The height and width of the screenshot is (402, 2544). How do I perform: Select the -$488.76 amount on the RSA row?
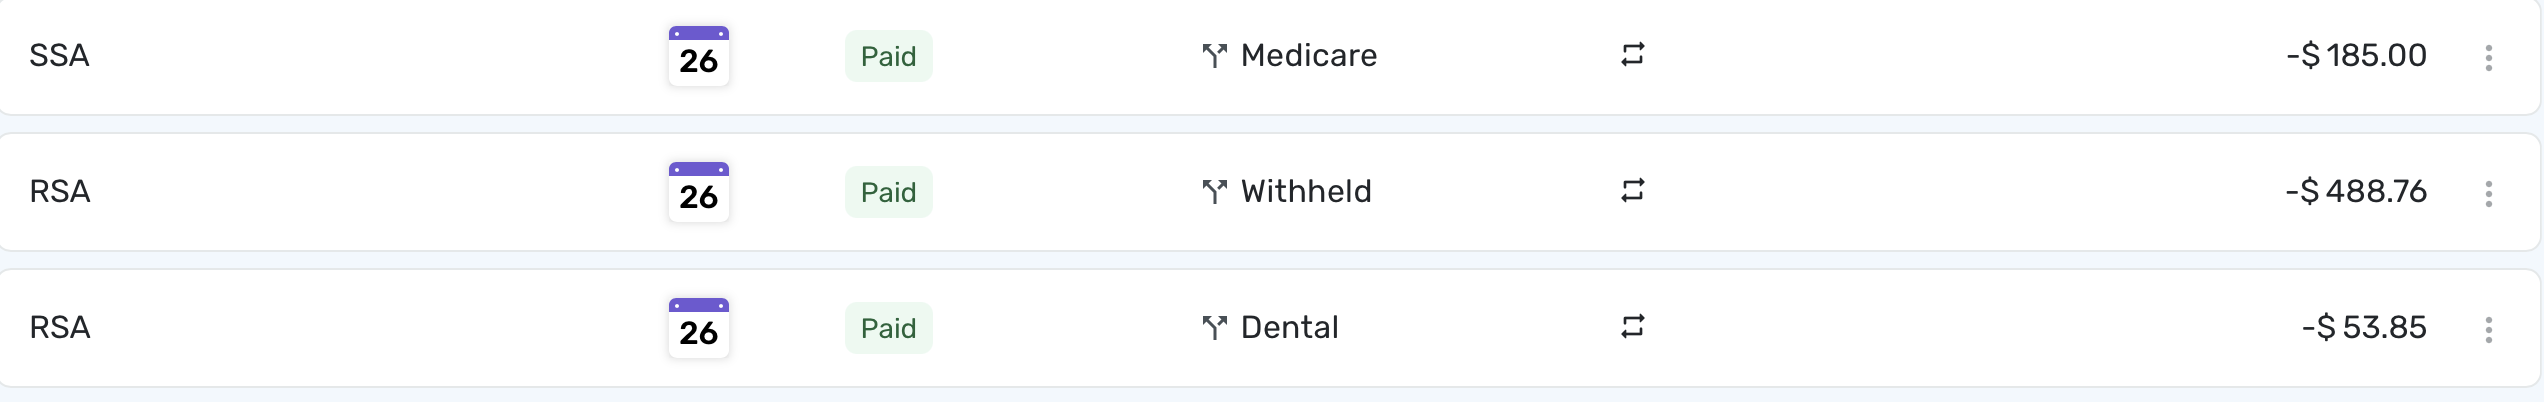click(2356, 192)
